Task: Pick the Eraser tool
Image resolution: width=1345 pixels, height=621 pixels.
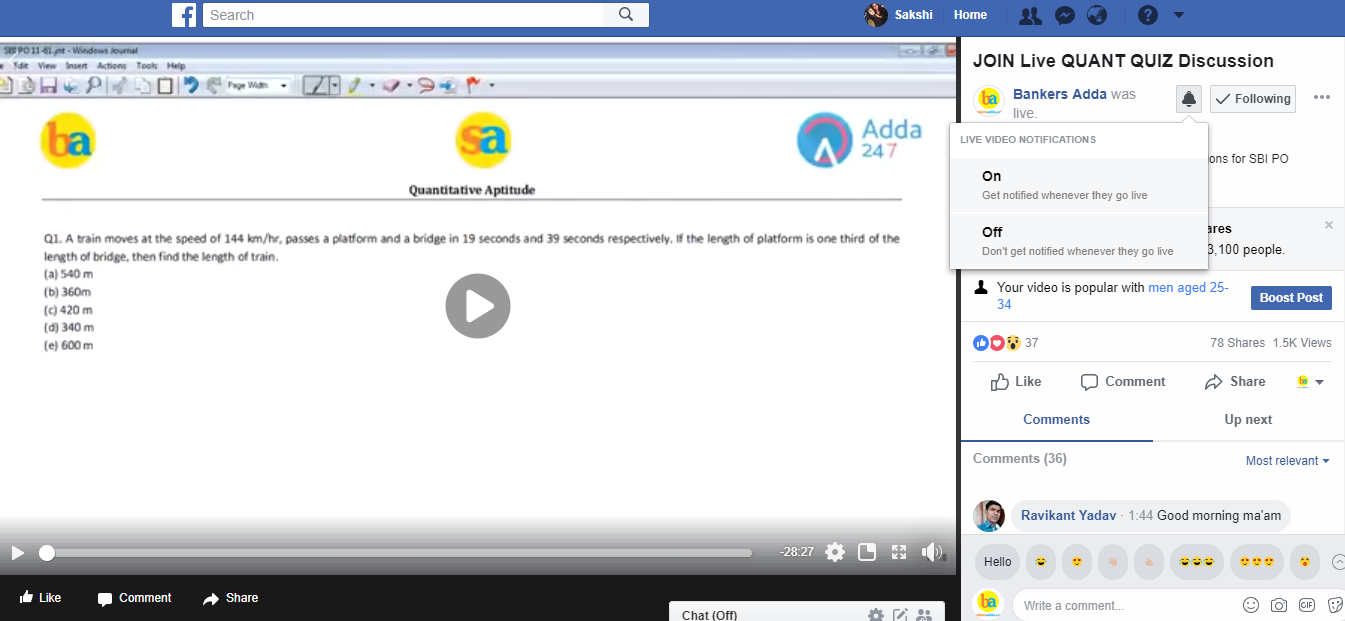Action: coord(391,85)
